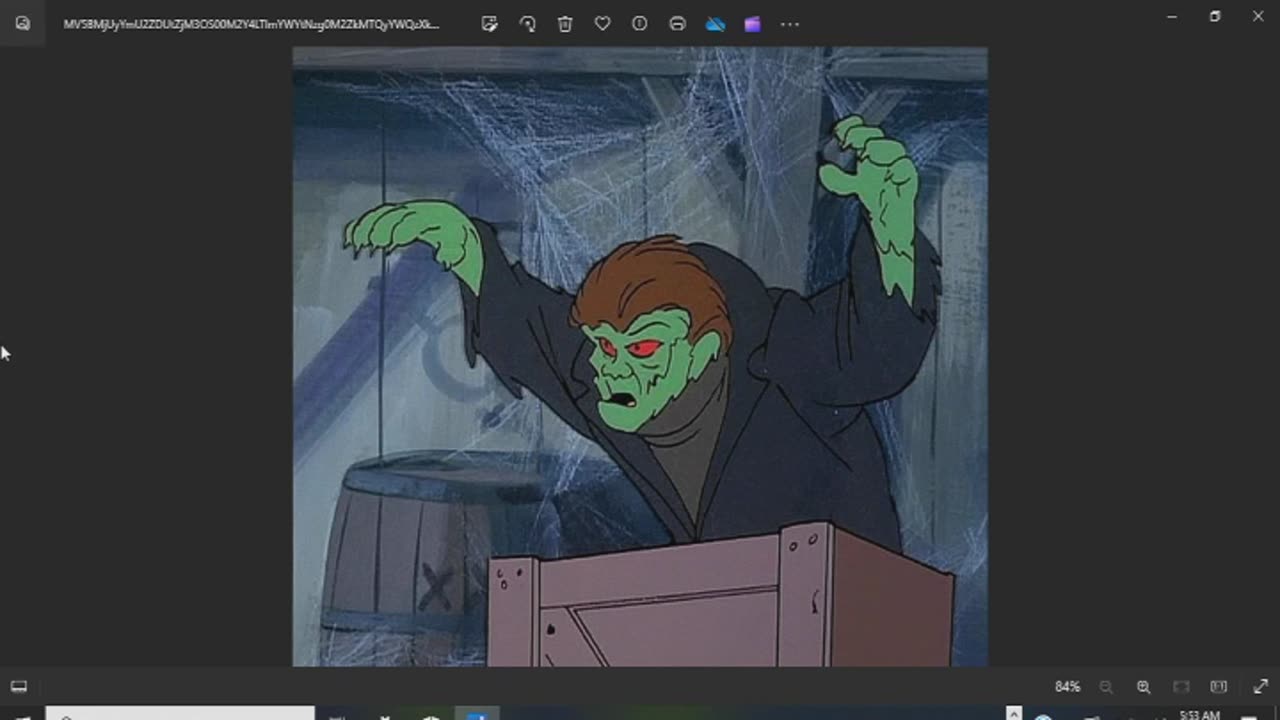Enter full screen with the expand arrows

[x=1260, y=687]
